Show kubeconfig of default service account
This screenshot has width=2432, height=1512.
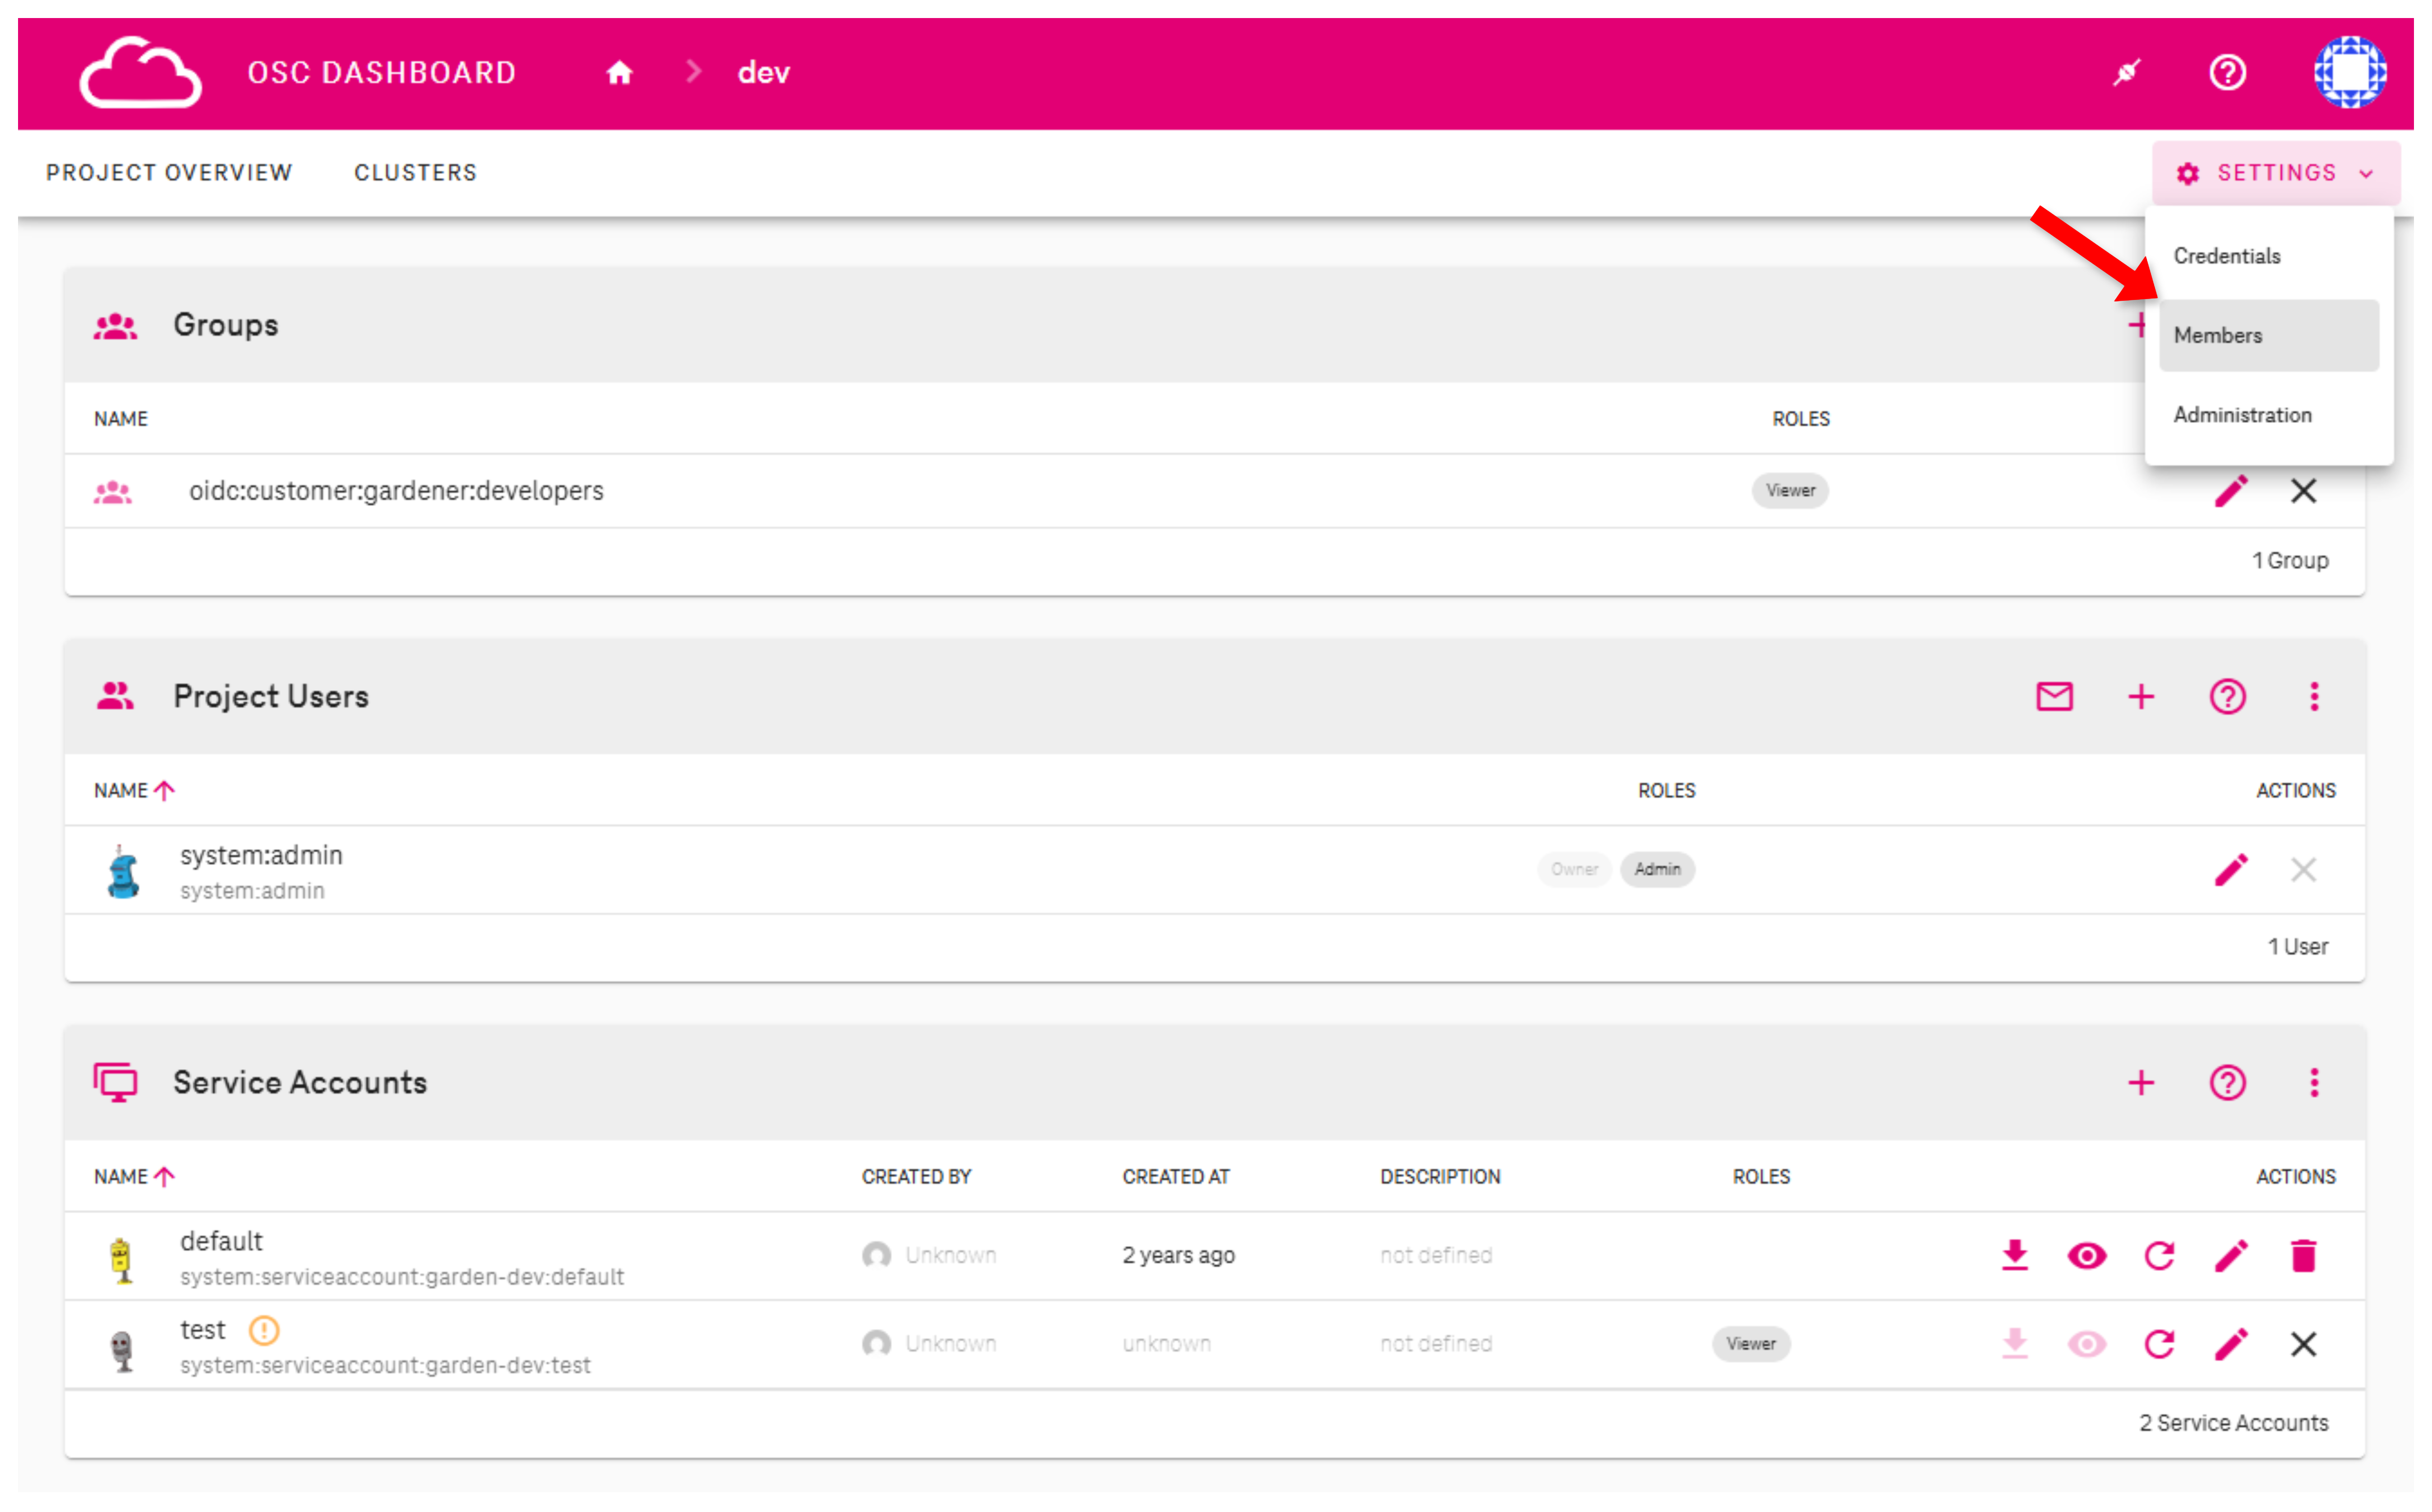click(x=2086, y=1256)
